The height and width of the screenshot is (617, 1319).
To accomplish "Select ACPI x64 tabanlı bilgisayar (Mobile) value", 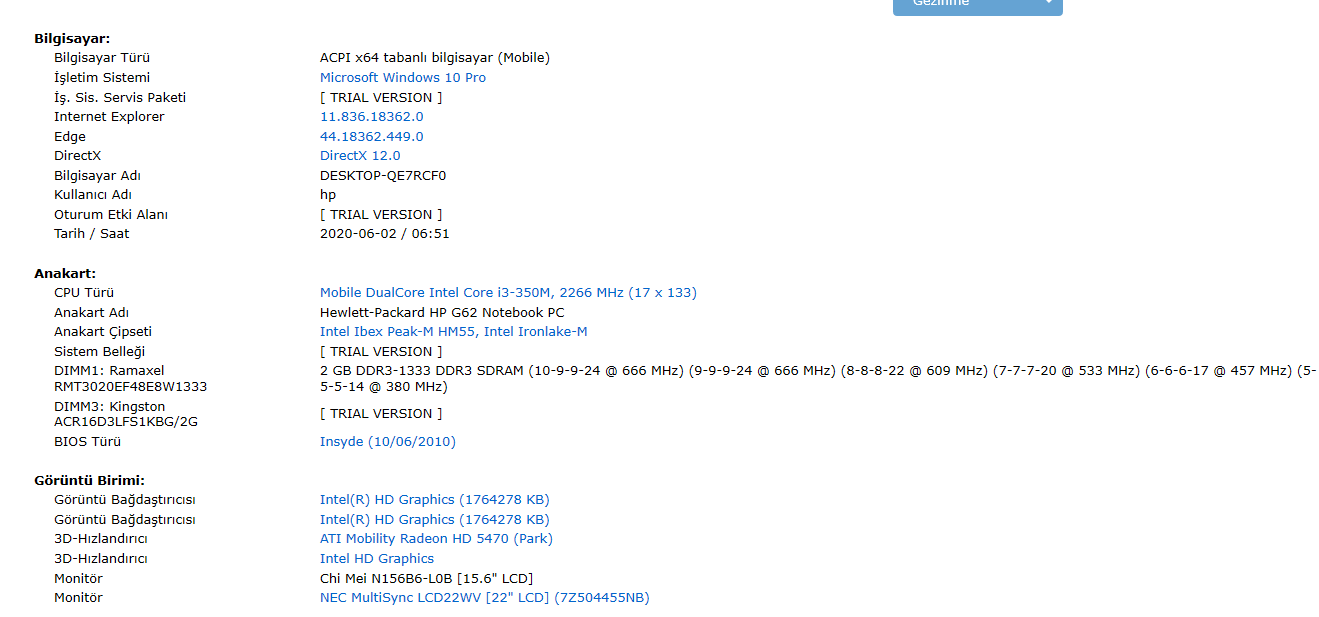I will click(435, 57).
